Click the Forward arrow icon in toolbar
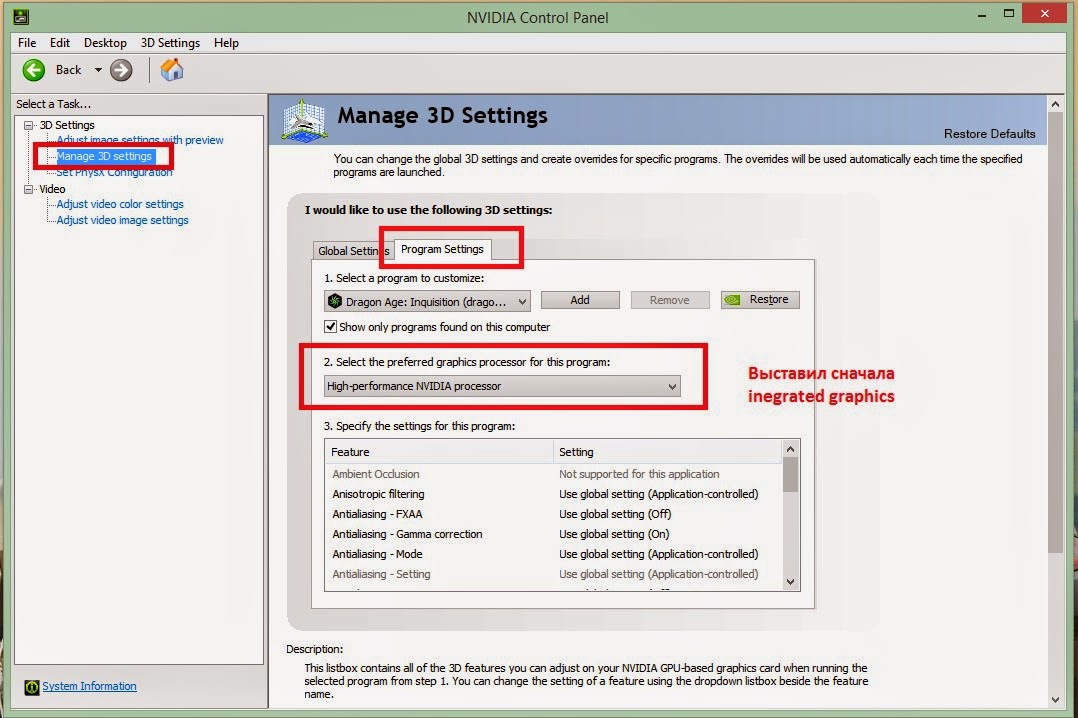The width and height of the screenshot is (1078, 718). [x=121, y=70]
